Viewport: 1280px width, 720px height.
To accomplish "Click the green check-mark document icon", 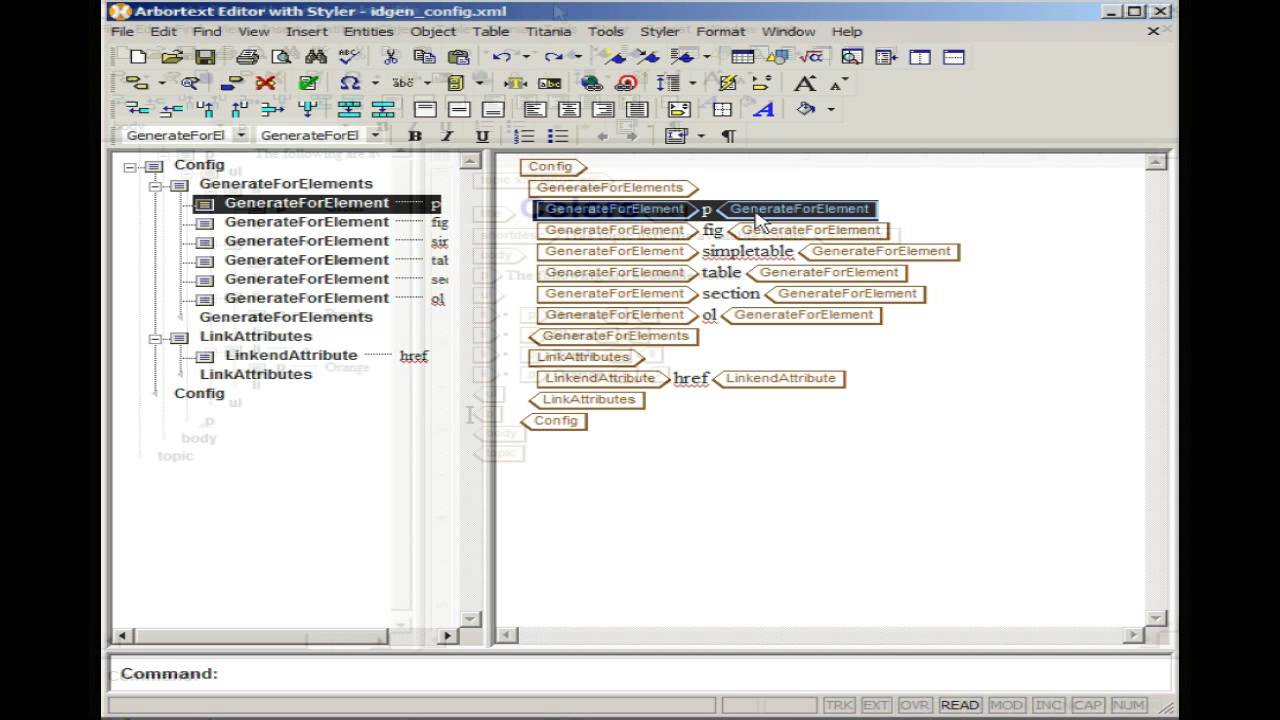I will pos(308,83).
